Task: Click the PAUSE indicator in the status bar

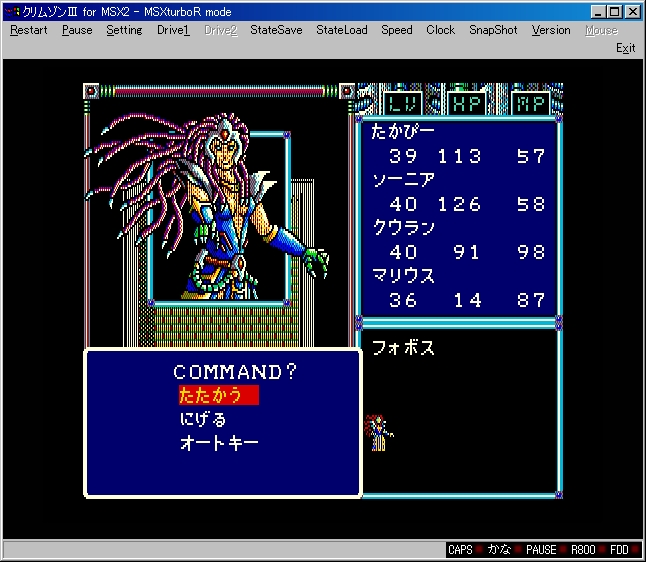Action: click(x=541, y=550)
